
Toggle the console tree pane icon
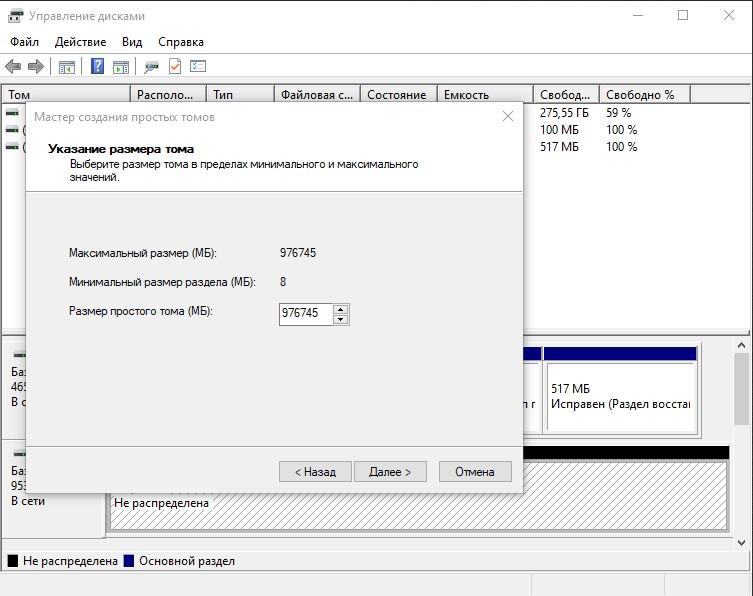pyautogui.click(x=66, y=67)
